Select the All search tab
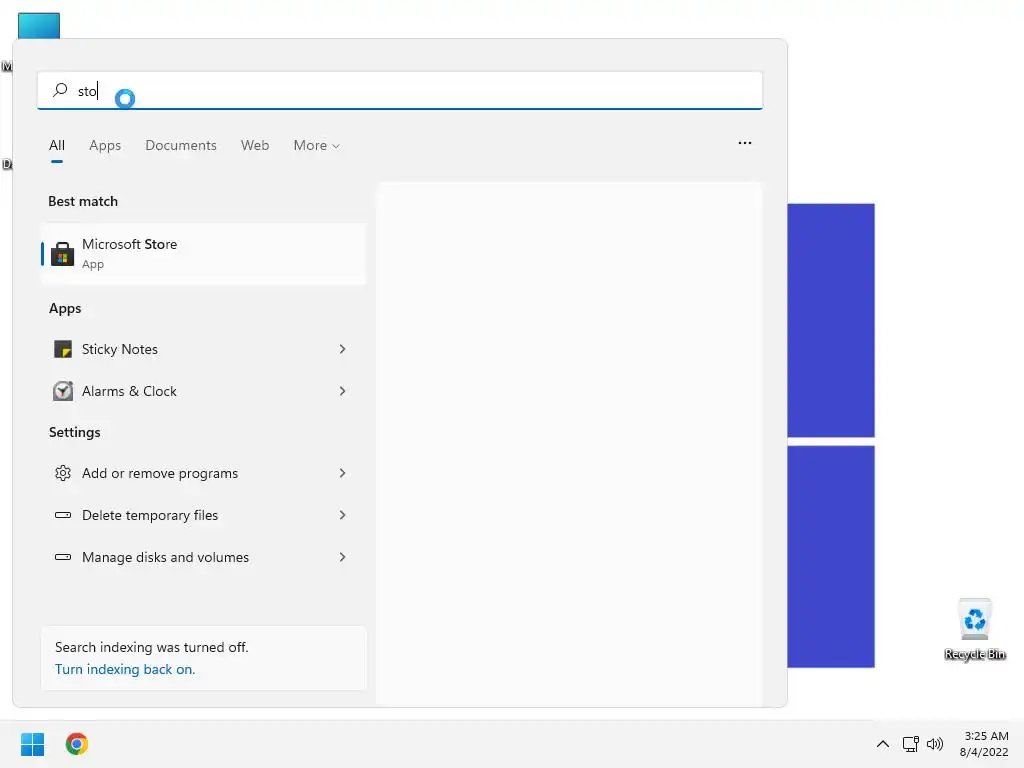The image size is (1024, 768). [57, 146]
